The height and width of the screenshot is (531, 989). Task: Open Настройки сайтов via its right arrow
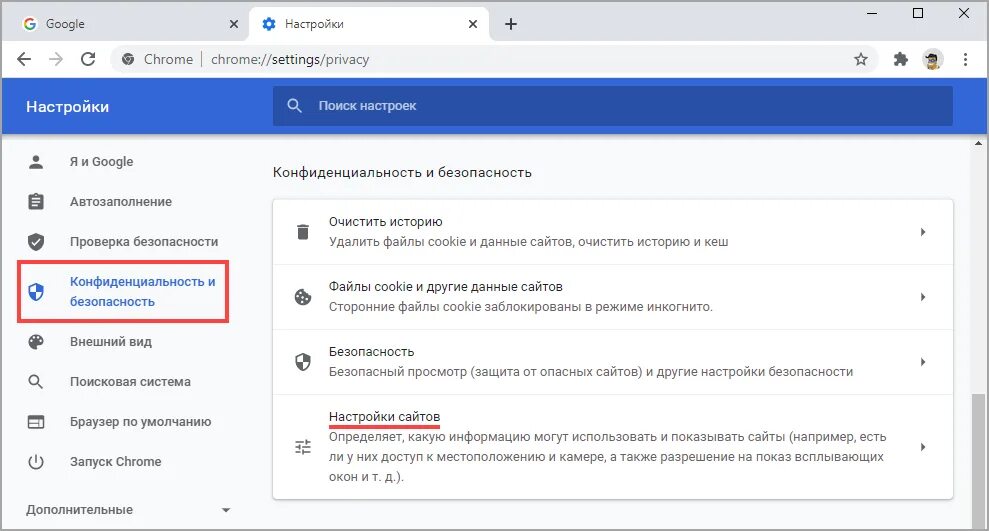pos(923,447)
